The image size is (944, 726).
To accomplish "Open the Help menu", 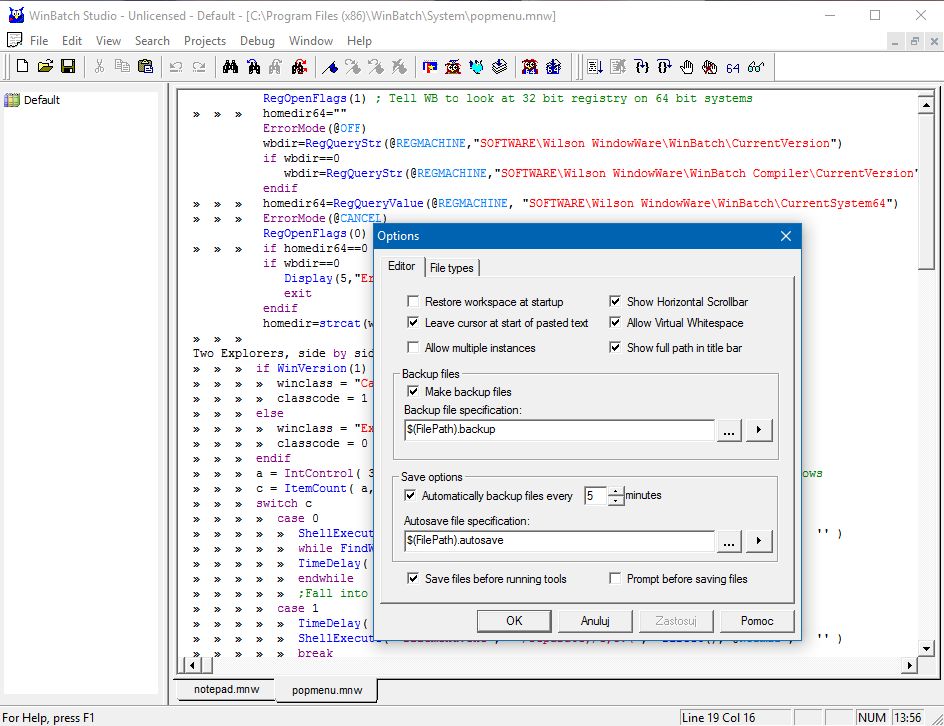I will coord(359,41).
